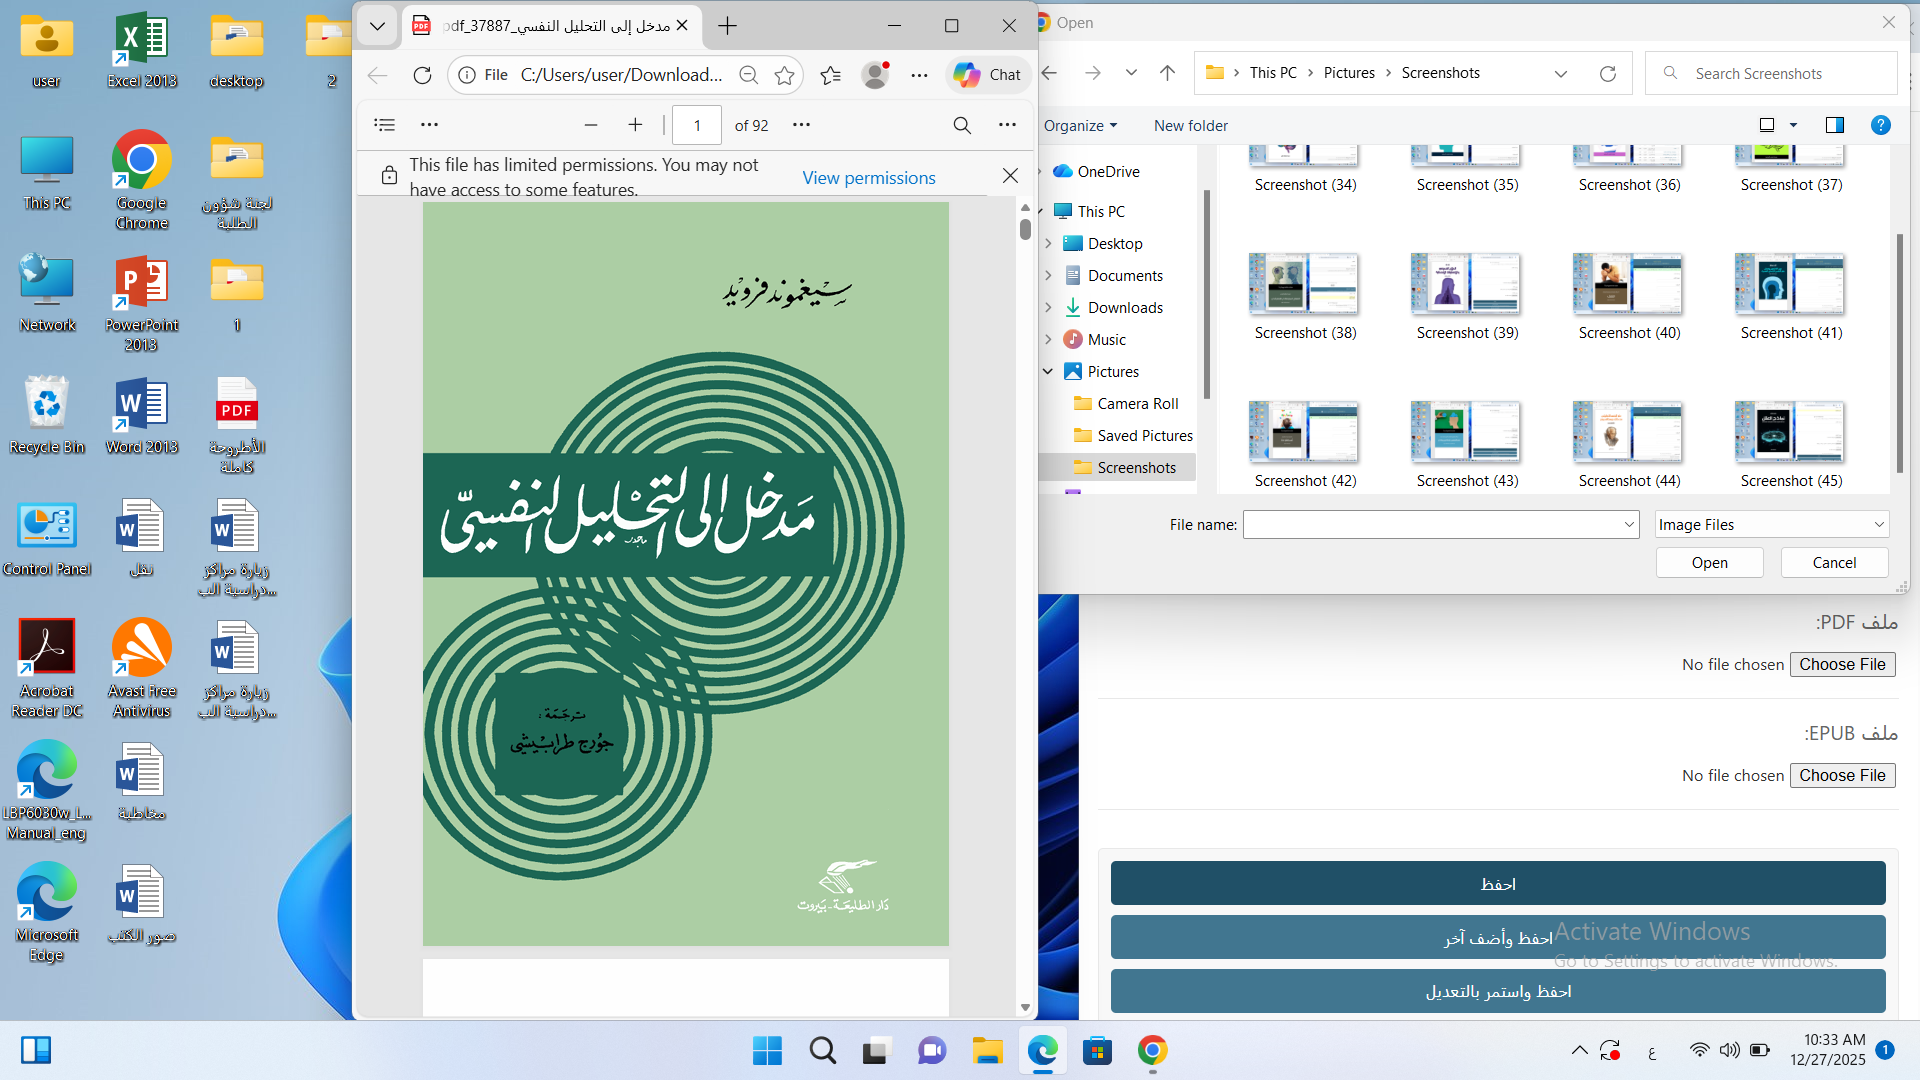Click View permissions link
This screenshot has width=1920, height=1080.
click(869, 178)
